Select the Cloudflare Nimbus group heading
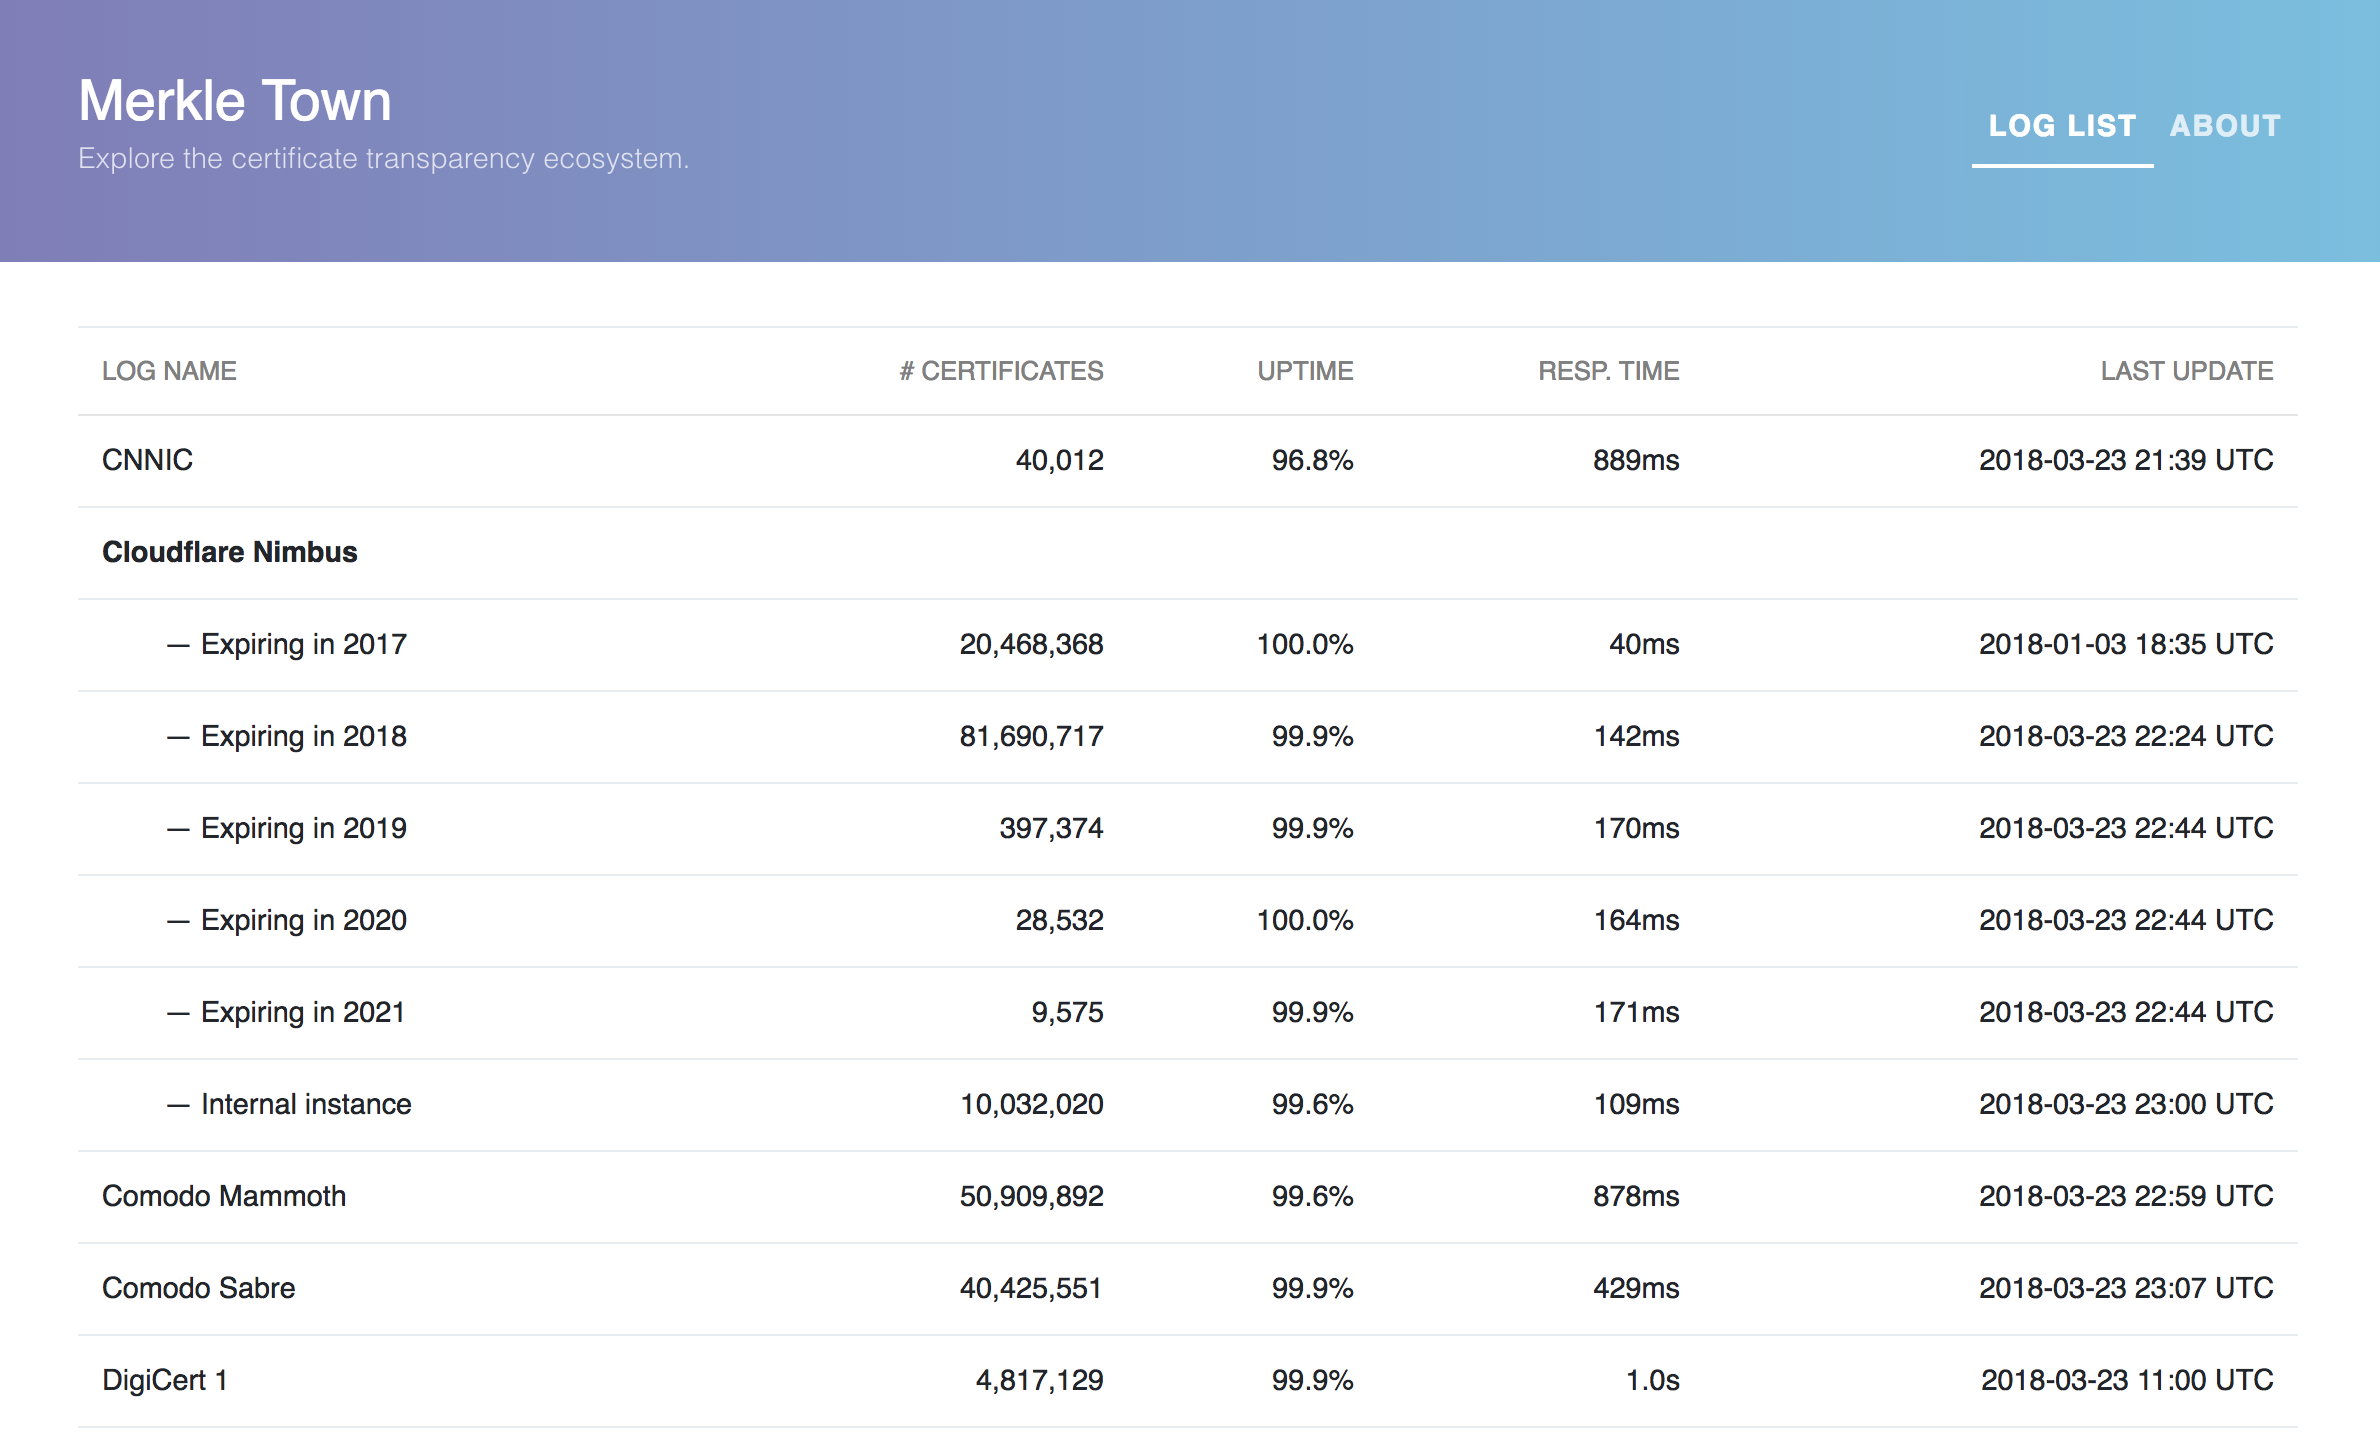The width and height of the screenshot is (2380, 1444). [230, 552]
